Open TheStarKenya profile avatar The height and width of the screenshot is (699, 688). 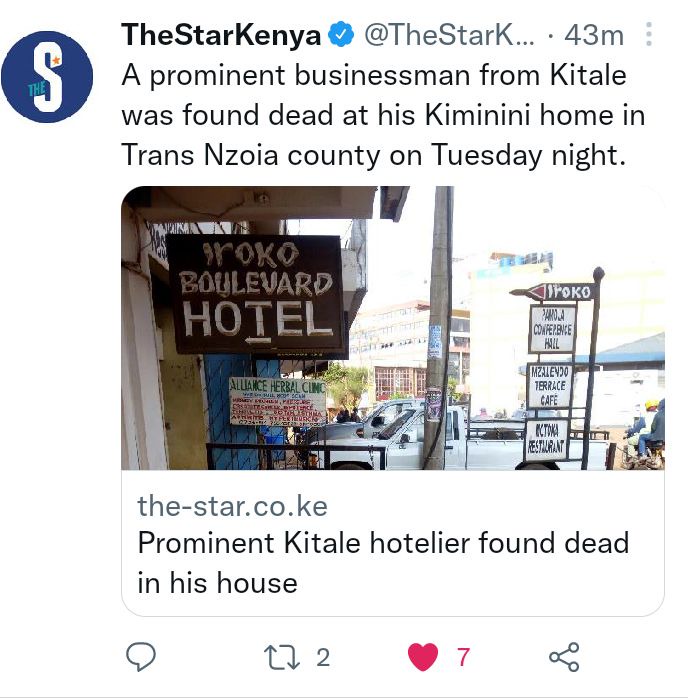47,77
